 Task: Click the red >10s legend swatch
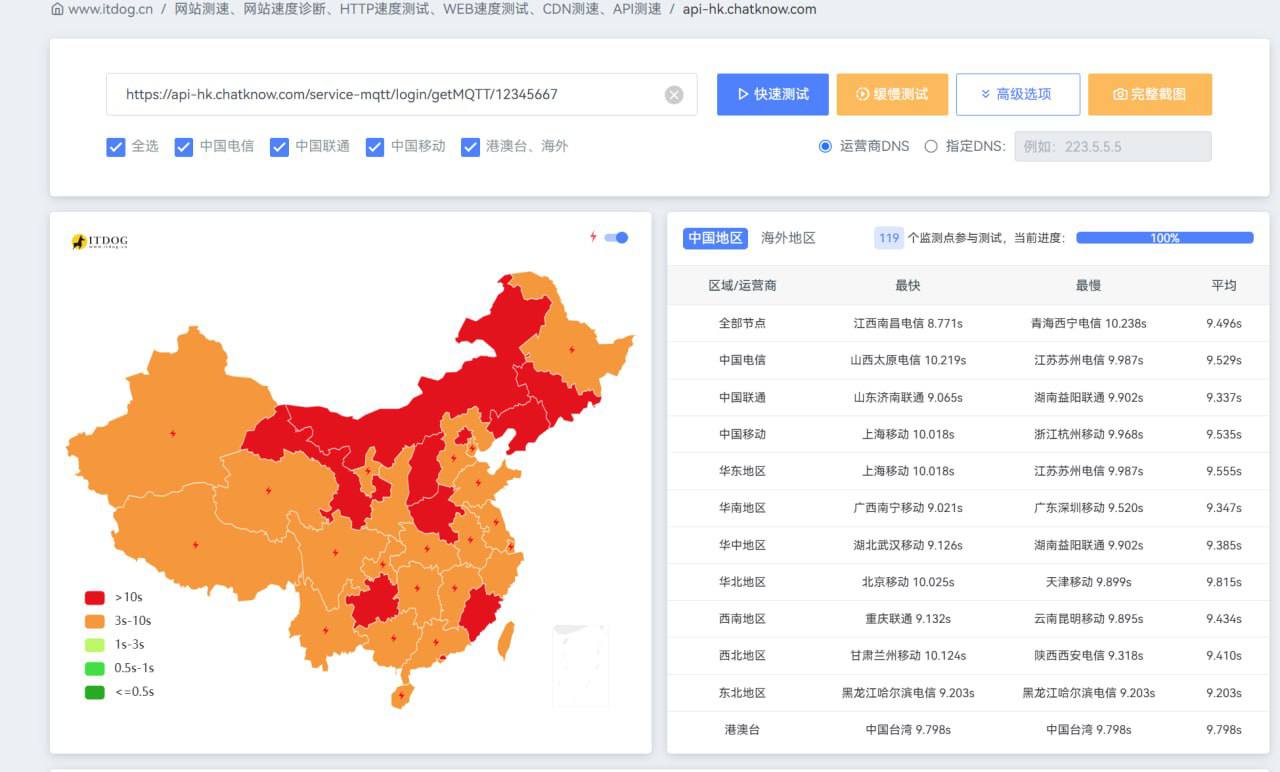[95, 598]
